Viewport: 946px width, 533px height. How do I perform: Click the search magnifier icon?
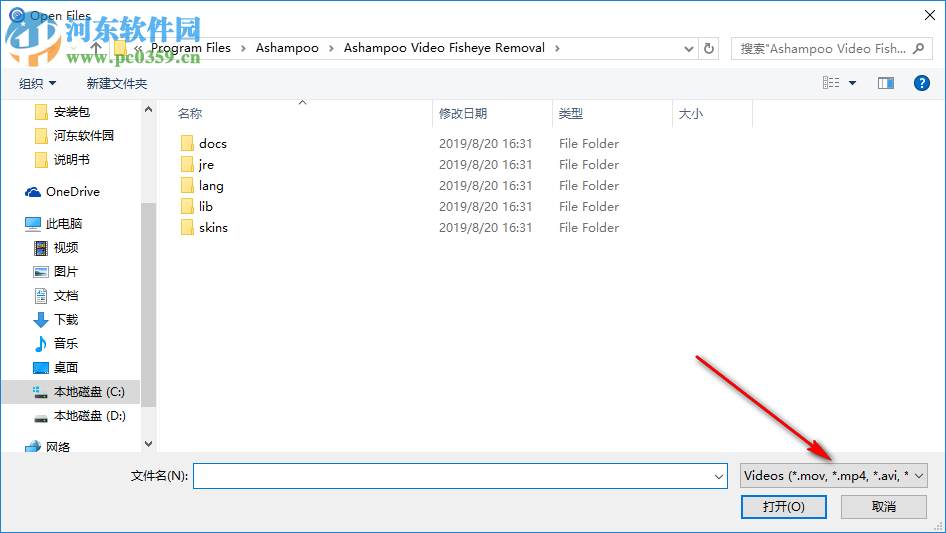(918, 48)
